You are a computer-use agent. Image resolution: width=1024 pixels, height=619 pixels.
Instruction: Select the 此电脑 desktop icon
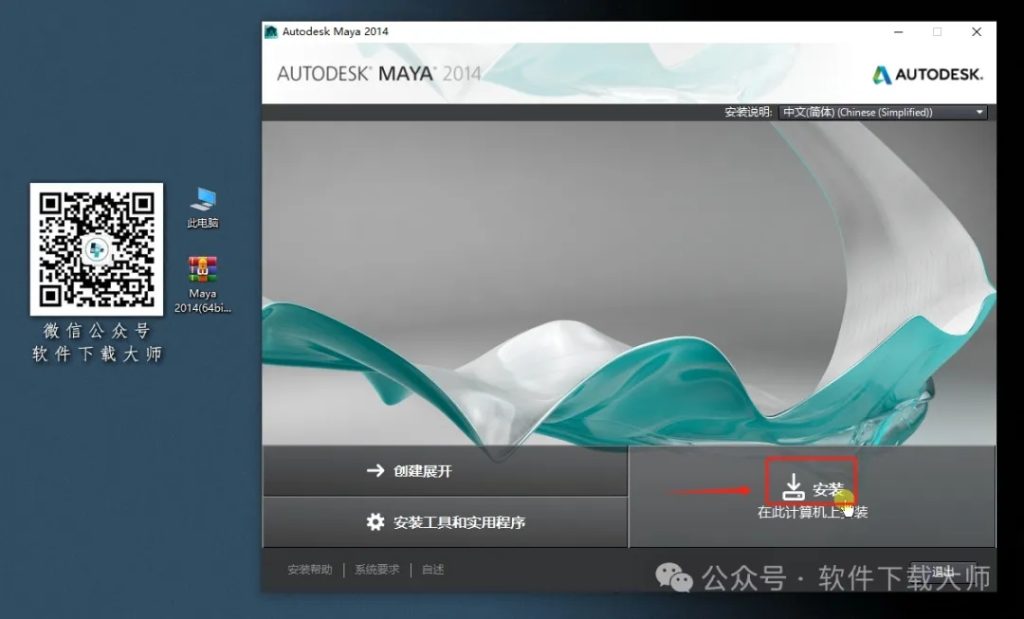click(x=202, y=208)
